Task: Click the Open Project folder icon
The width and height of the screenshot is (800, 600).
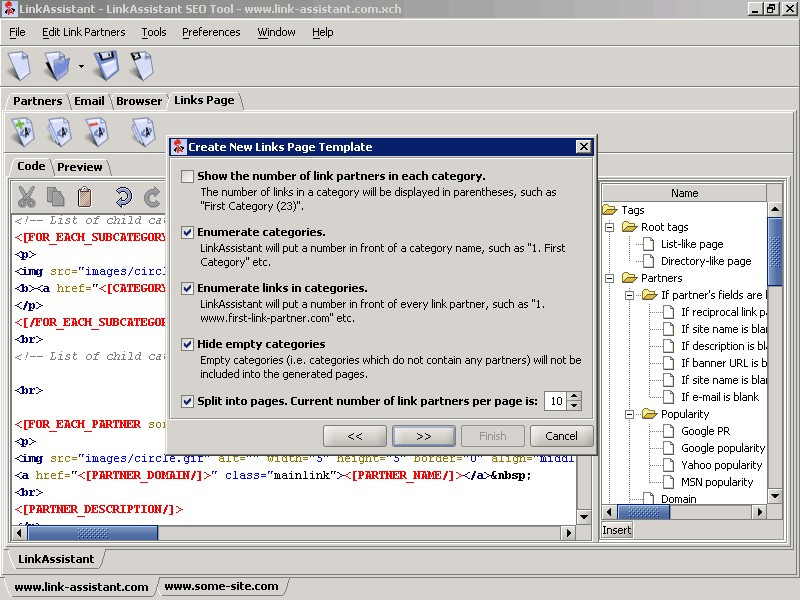Action: click(57, 65)
